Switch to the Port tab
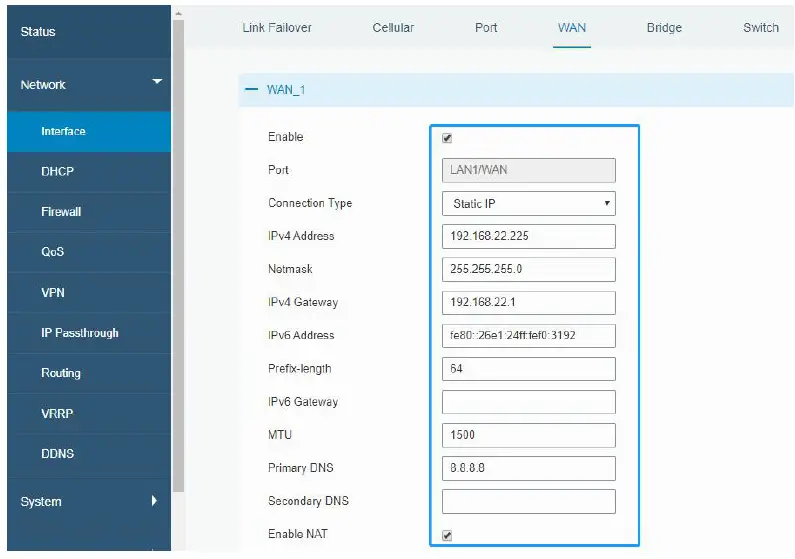This screenshot has width=795, height=559. (x=486, y=28)
